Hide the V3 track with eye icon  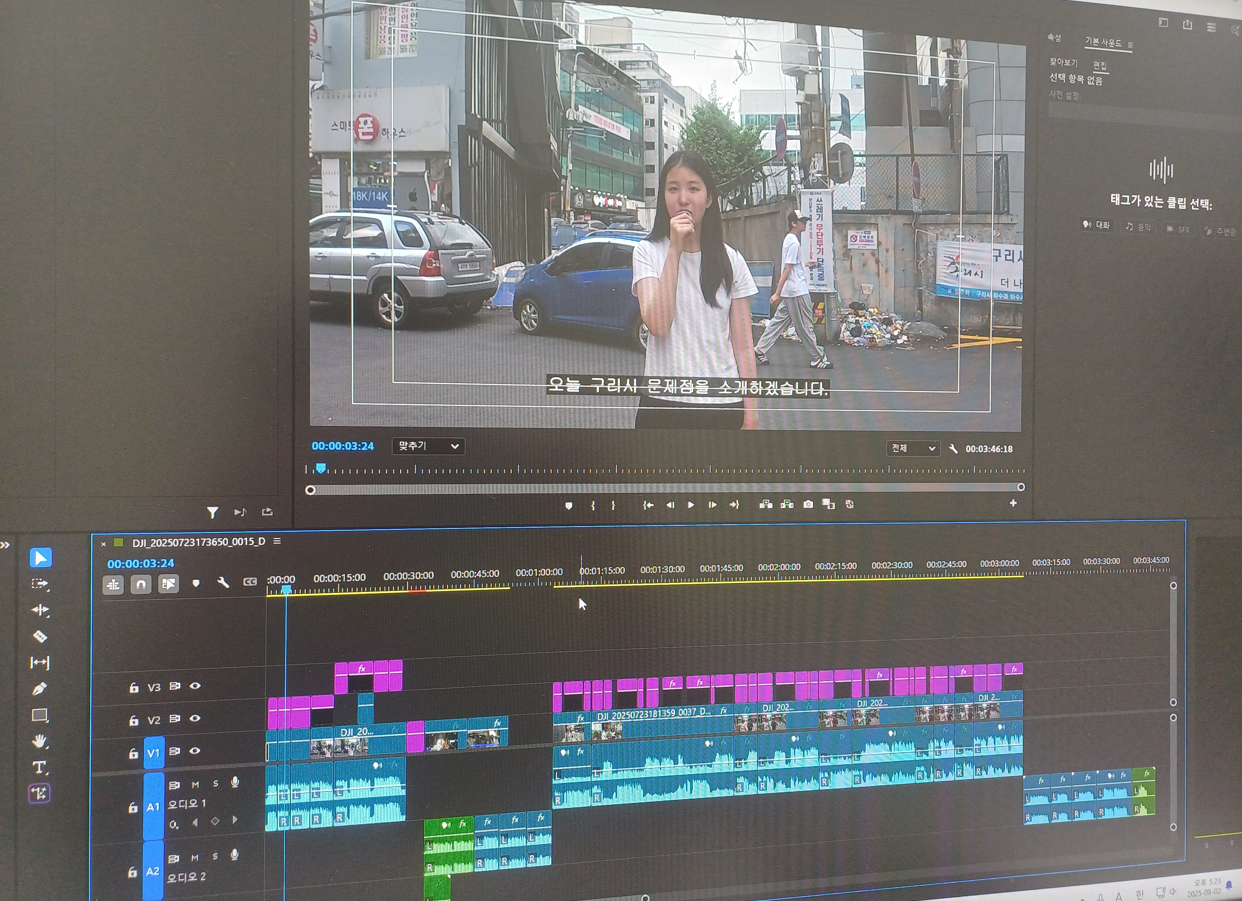(195, 686)
